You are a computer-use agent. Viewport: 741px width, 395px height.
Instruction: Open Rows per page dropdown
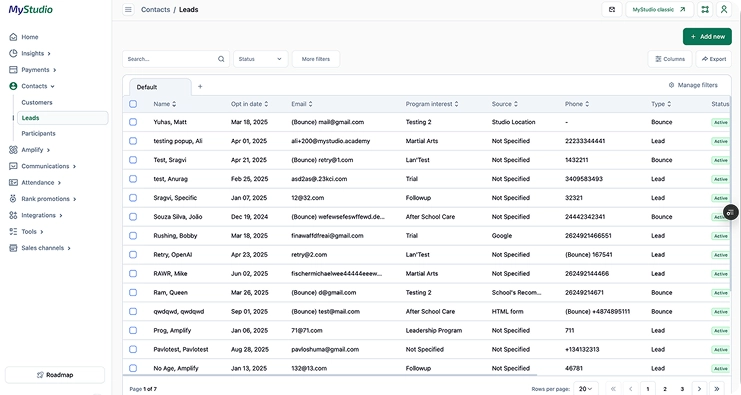click(x=586, y=389)
